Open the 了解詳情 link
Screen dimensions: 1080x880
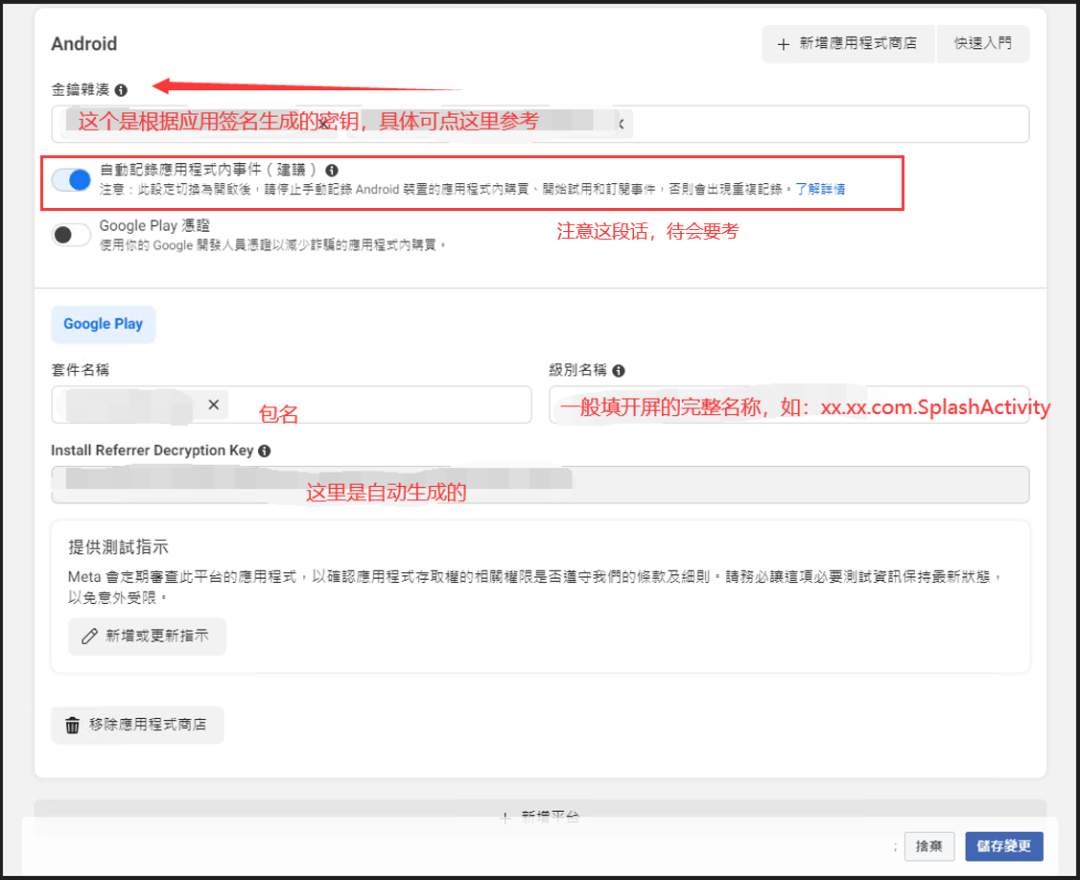[822, 190]
